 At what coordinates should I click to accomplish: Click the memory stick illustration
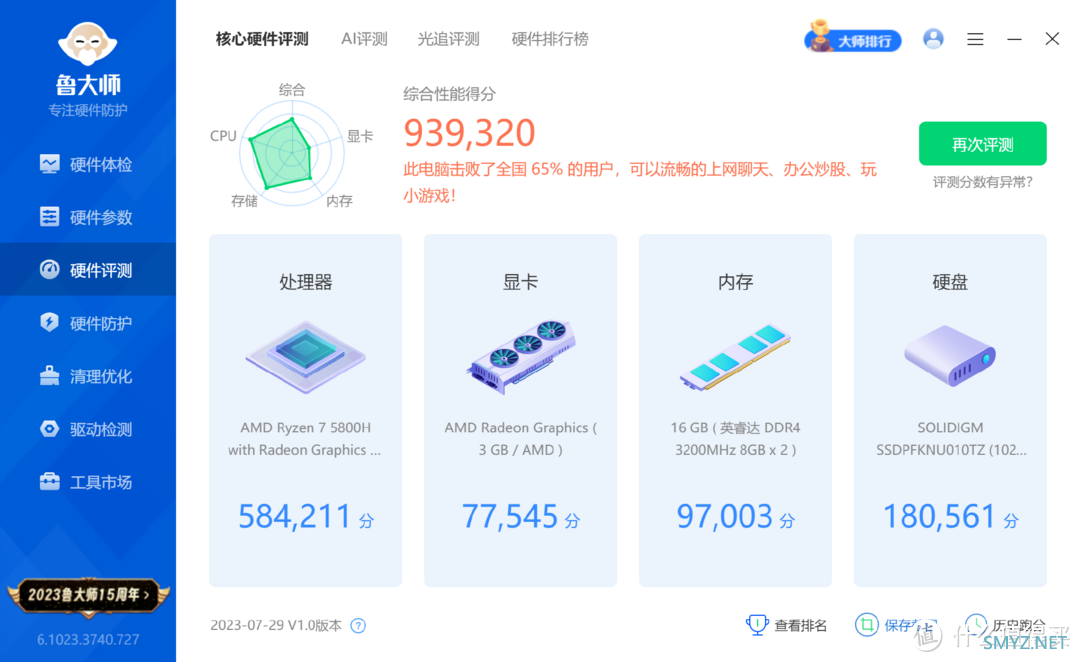(735, 357)
